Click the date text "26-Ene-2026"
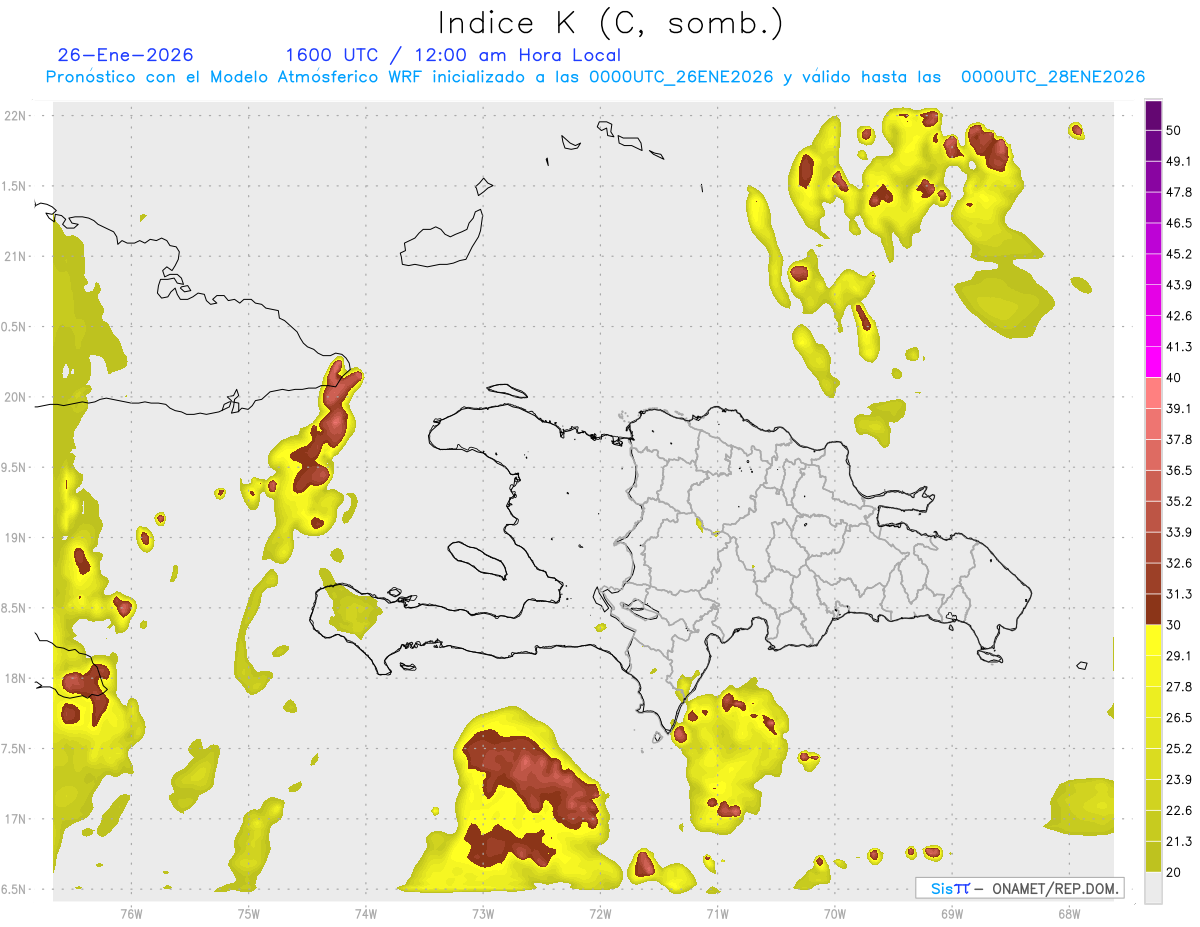Viewport: 1200px width, 927px height. 126,55
